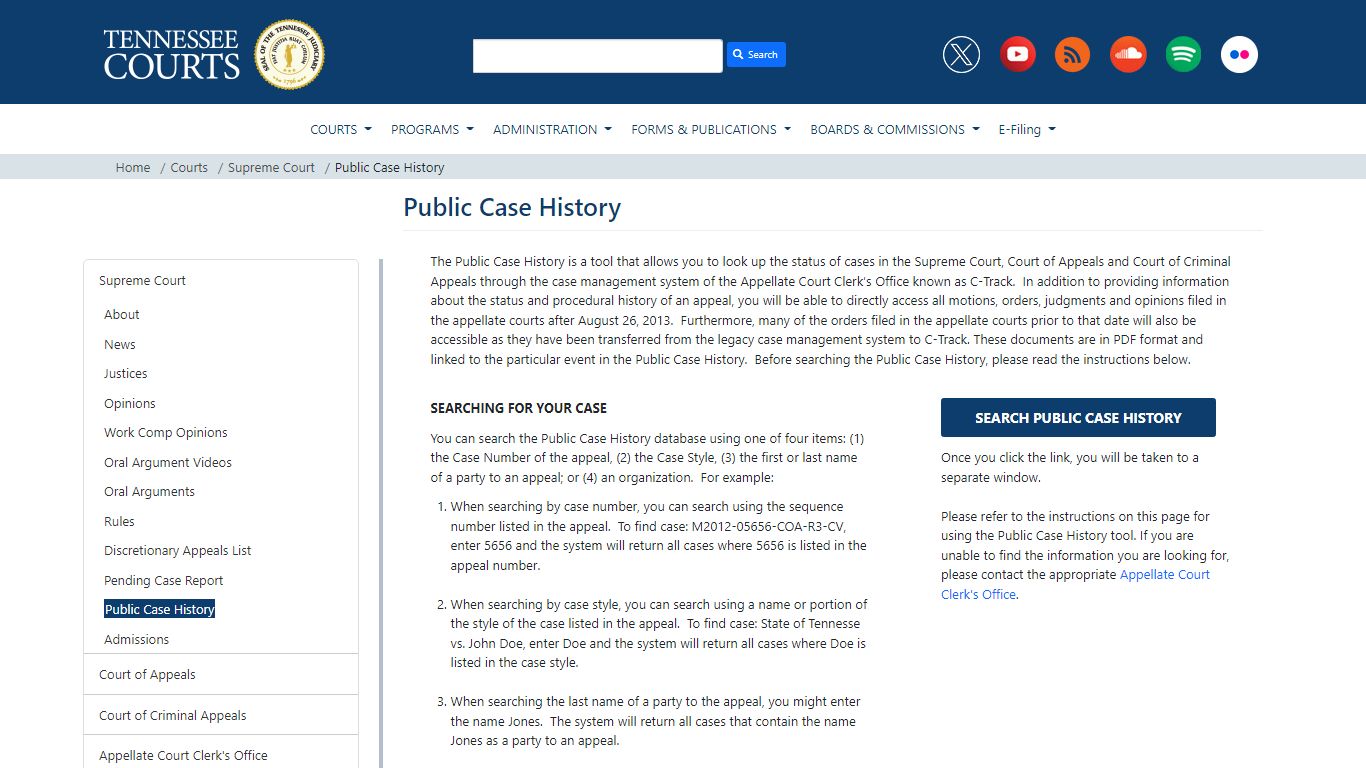
Task: Focus the site search text field
Action: click(x=598, y=56)
